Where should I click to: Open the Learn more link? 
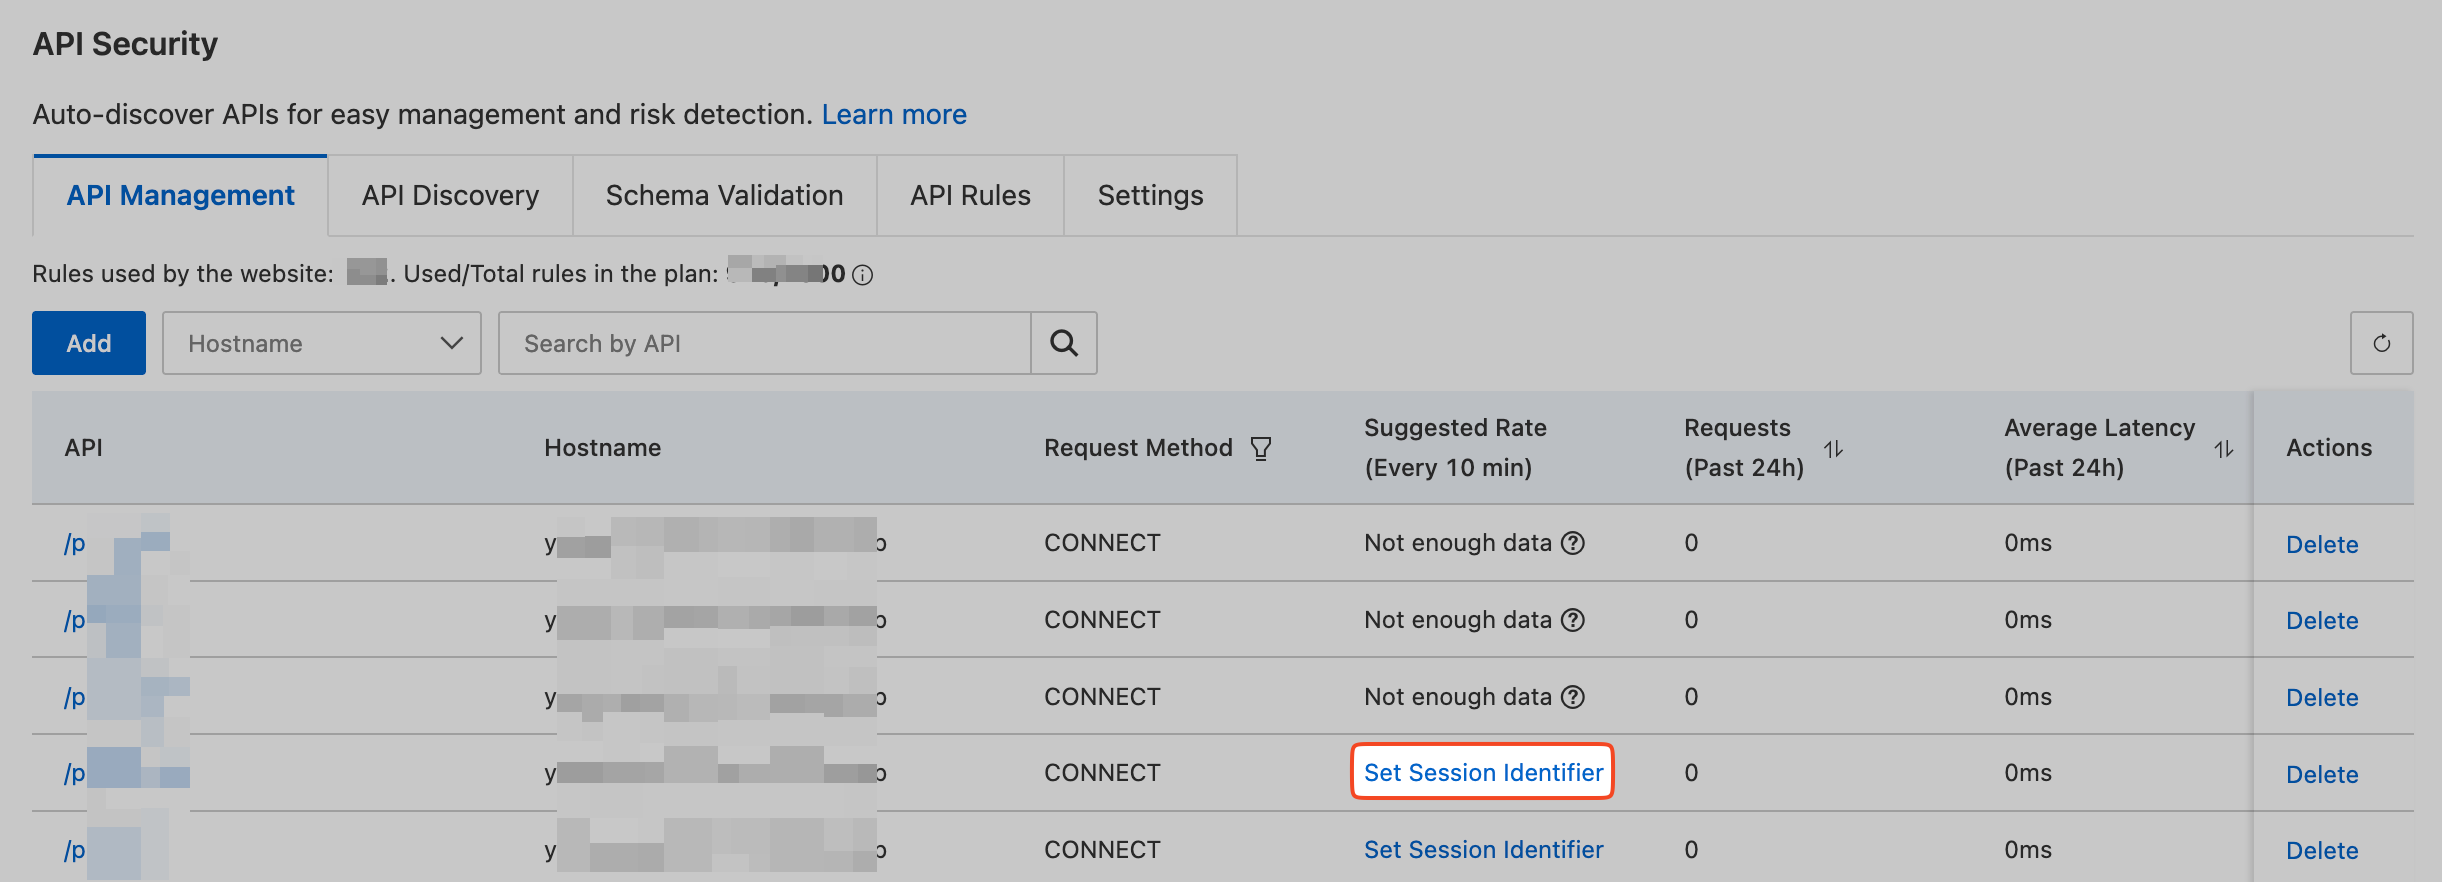[894, 114]
